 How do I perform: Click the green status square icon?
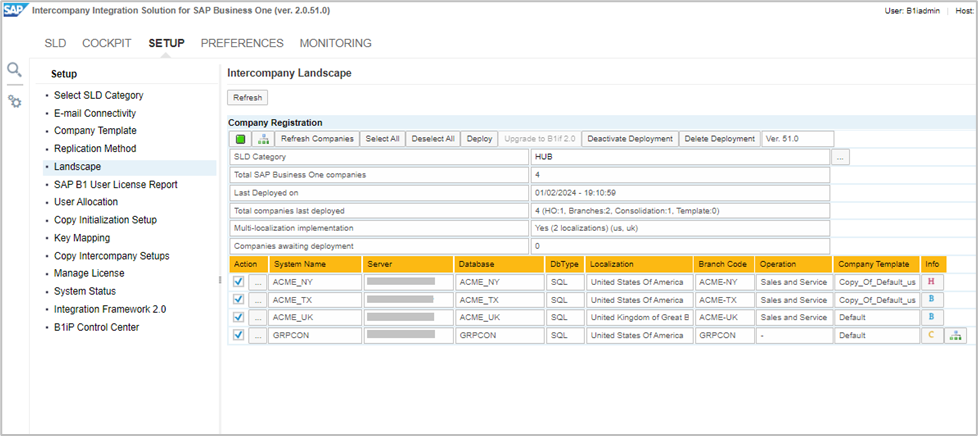(x=240, y=139)
